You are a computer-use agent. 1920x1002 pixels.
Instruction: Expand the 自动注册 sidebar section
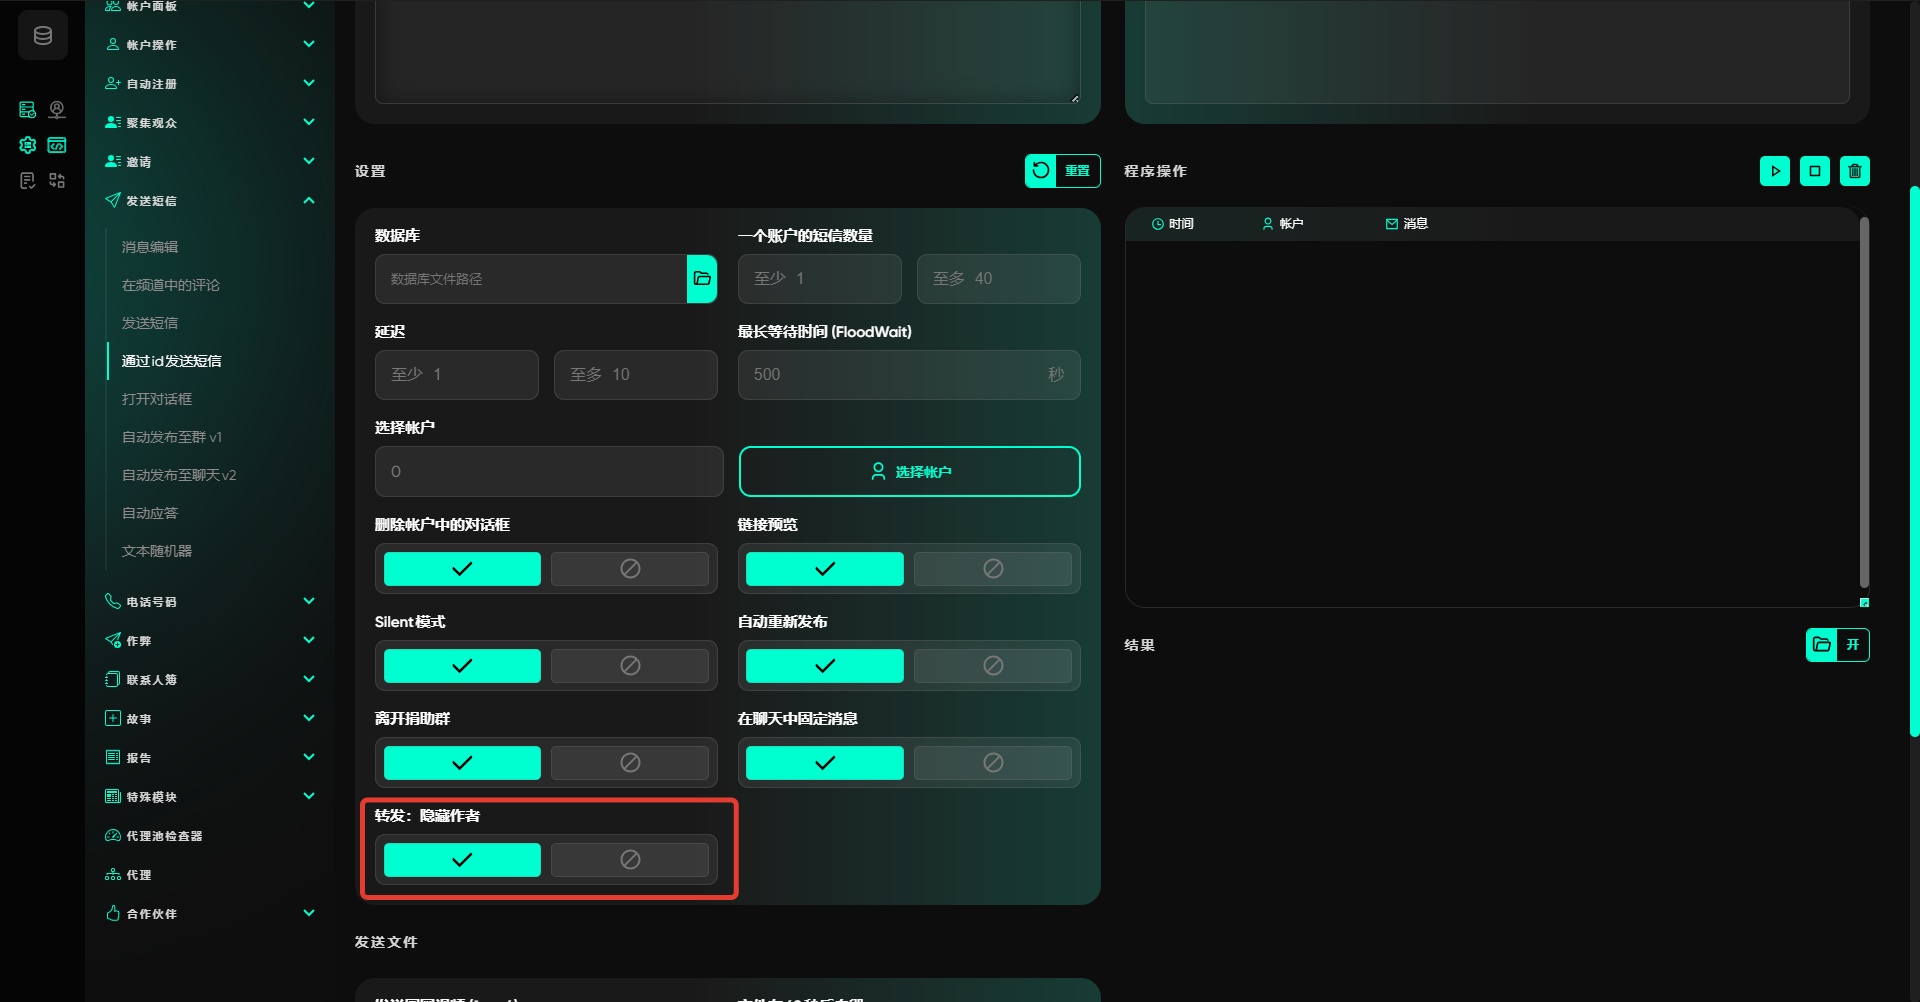coord(309,84)
